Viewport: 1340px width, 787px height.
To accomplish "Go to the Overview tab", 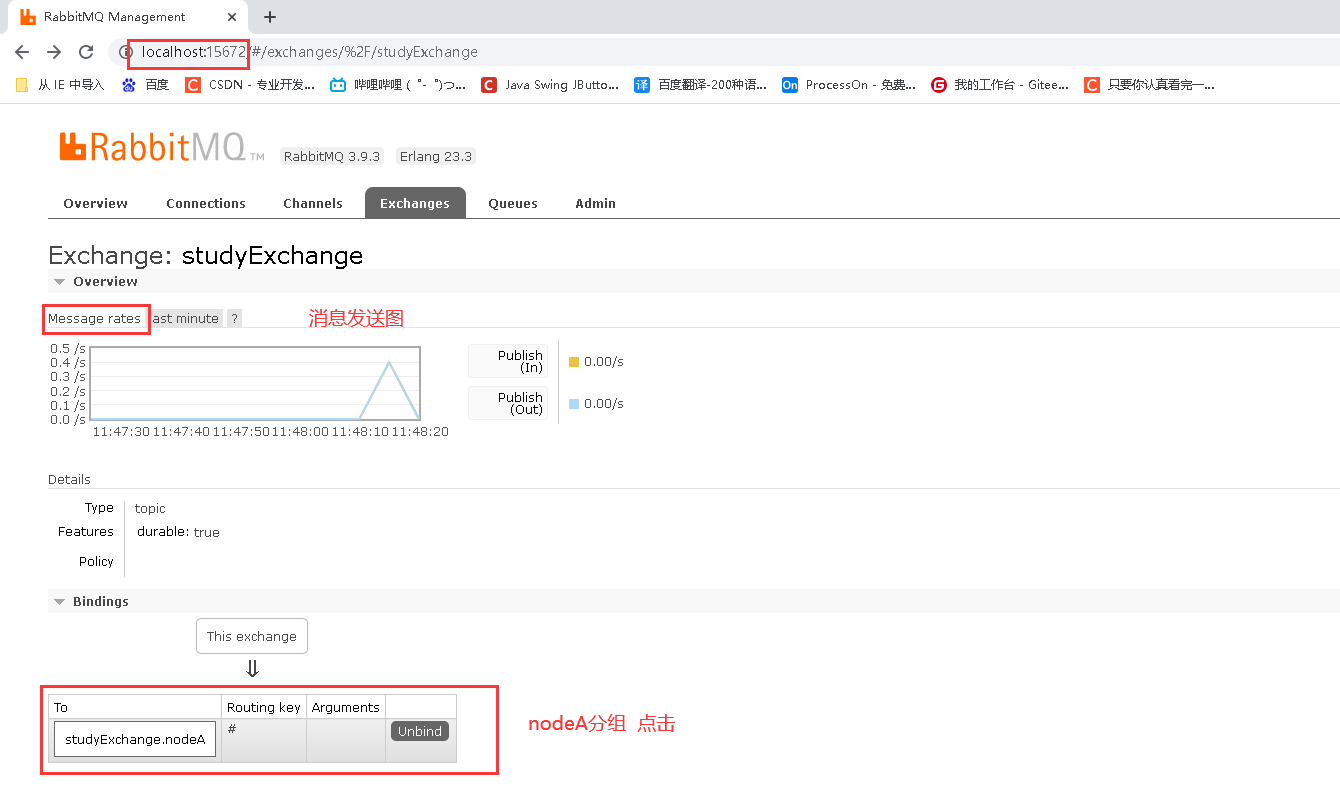I will 95,203.
